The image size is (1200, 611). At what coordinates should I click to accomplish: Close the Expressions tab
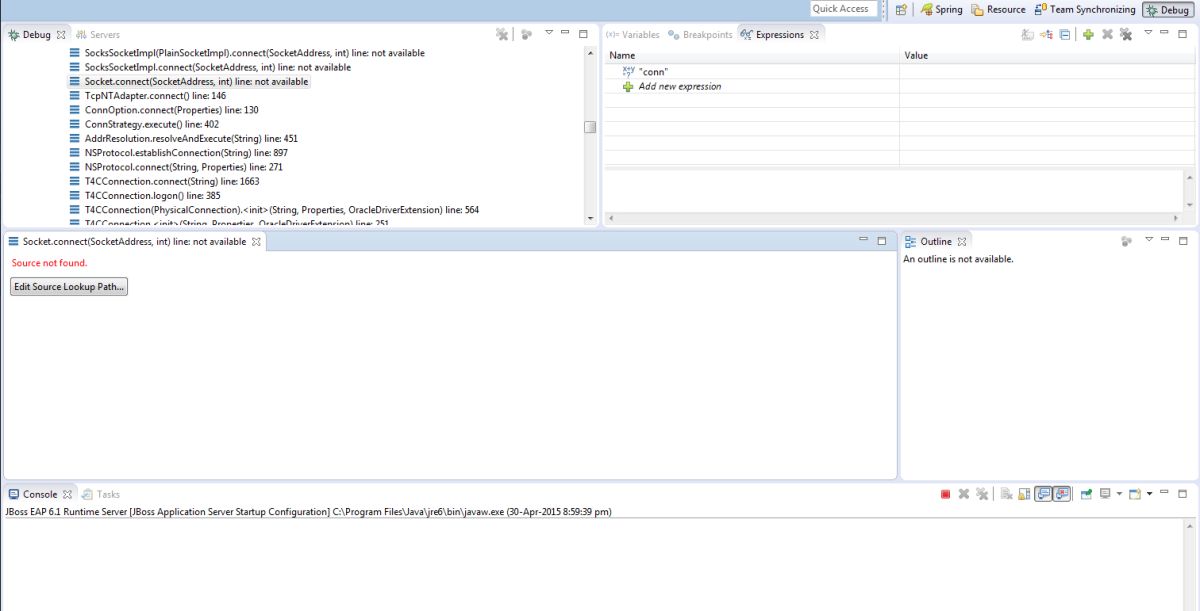click(x=814, y=34)
